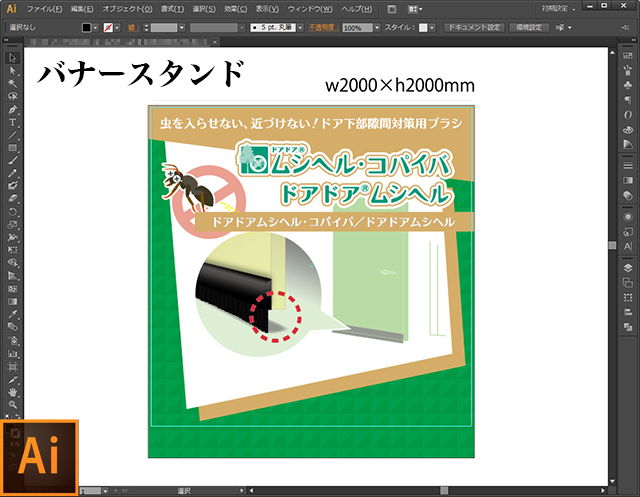Screen dimensions: 640x497
Task: Select the Direct Selection tool
Action: pos(13,71)
